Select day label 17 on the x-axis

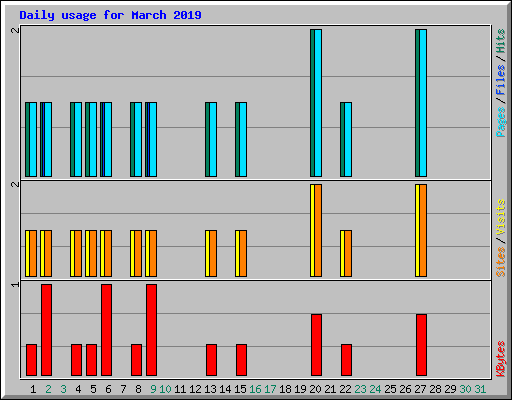[270, 389]
